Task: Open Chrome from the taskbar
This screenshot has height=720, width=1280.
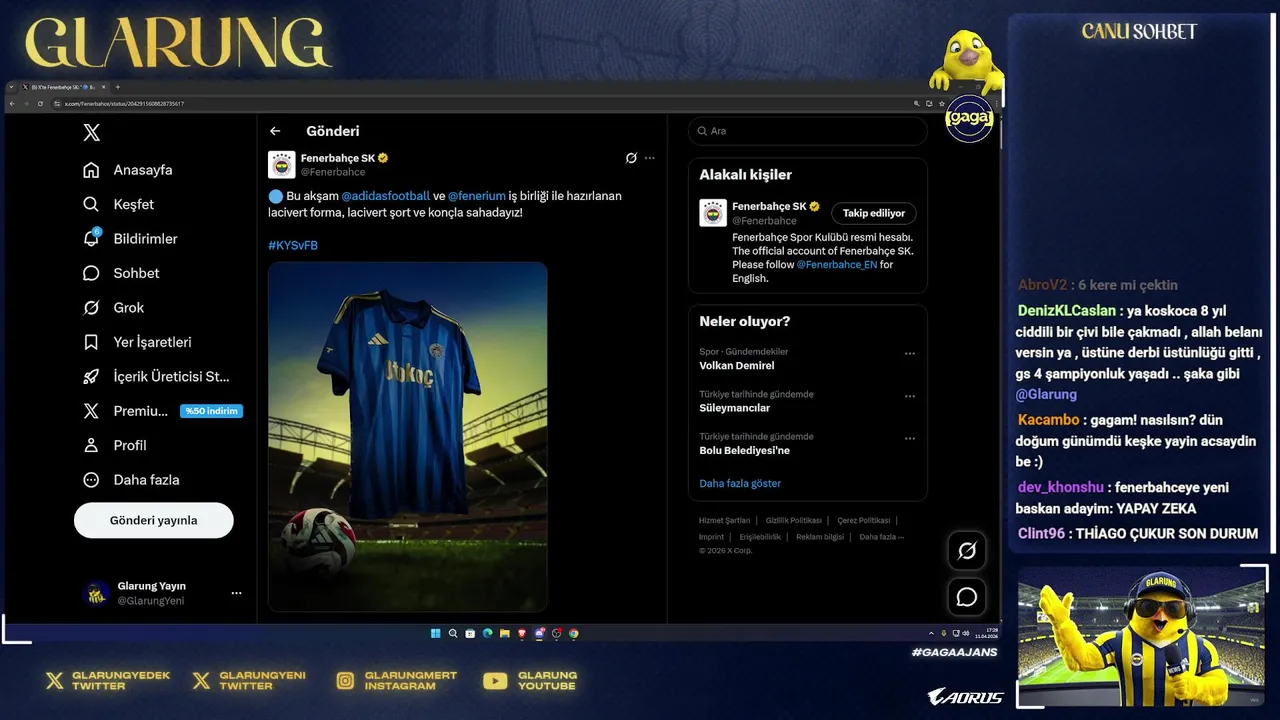Action: point(573,633)
